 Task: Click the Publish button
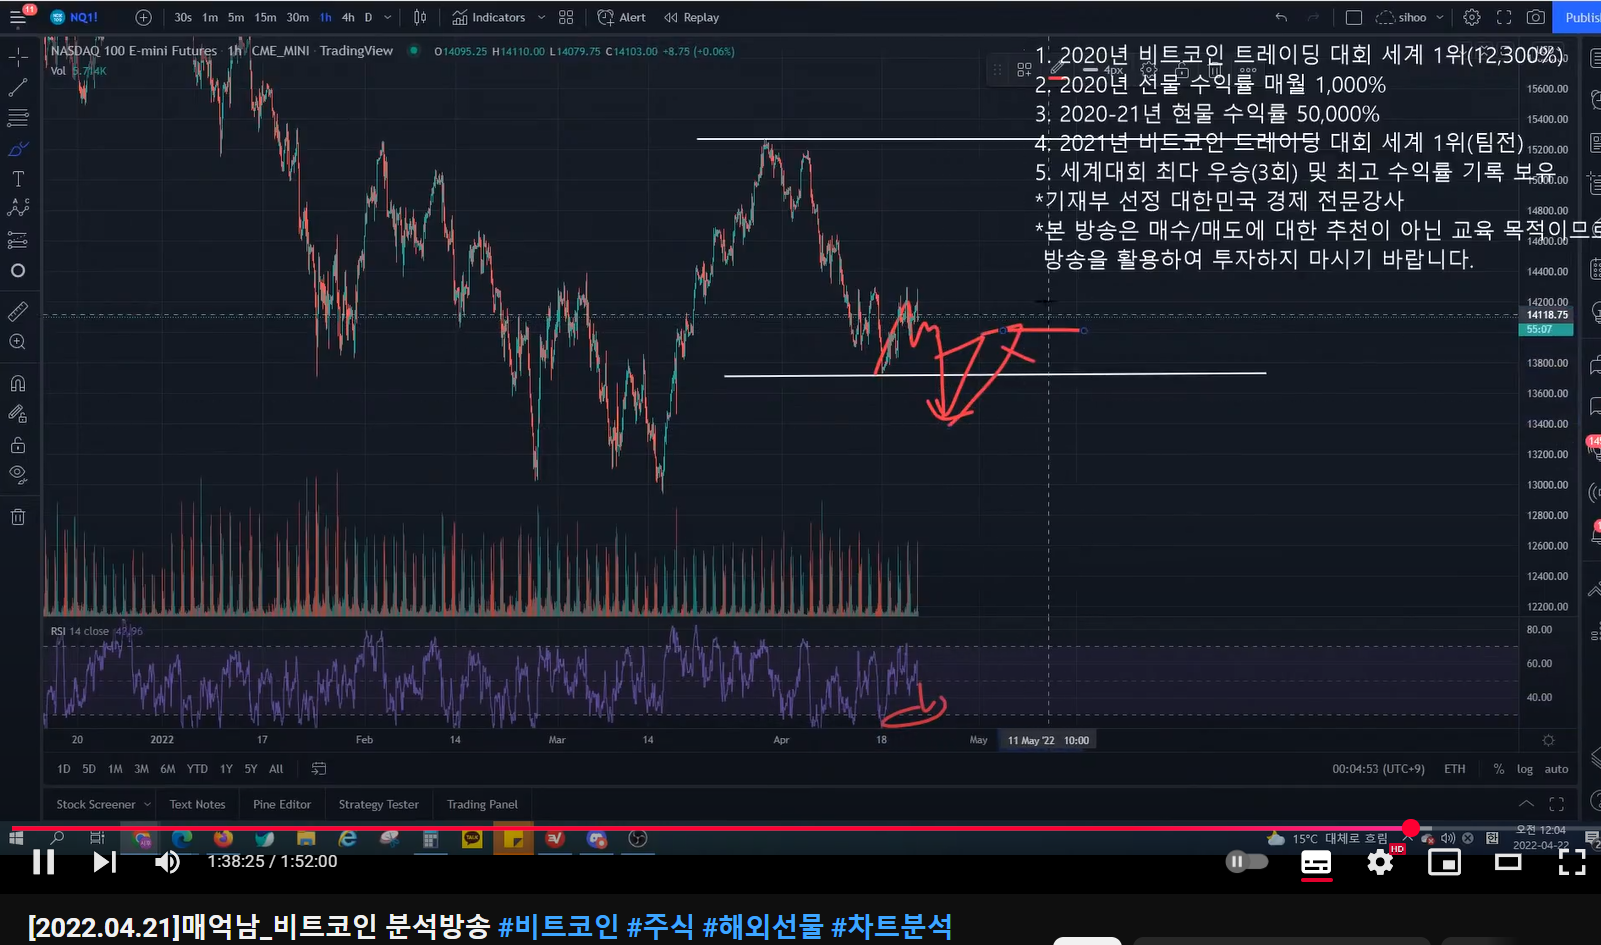1579,17
